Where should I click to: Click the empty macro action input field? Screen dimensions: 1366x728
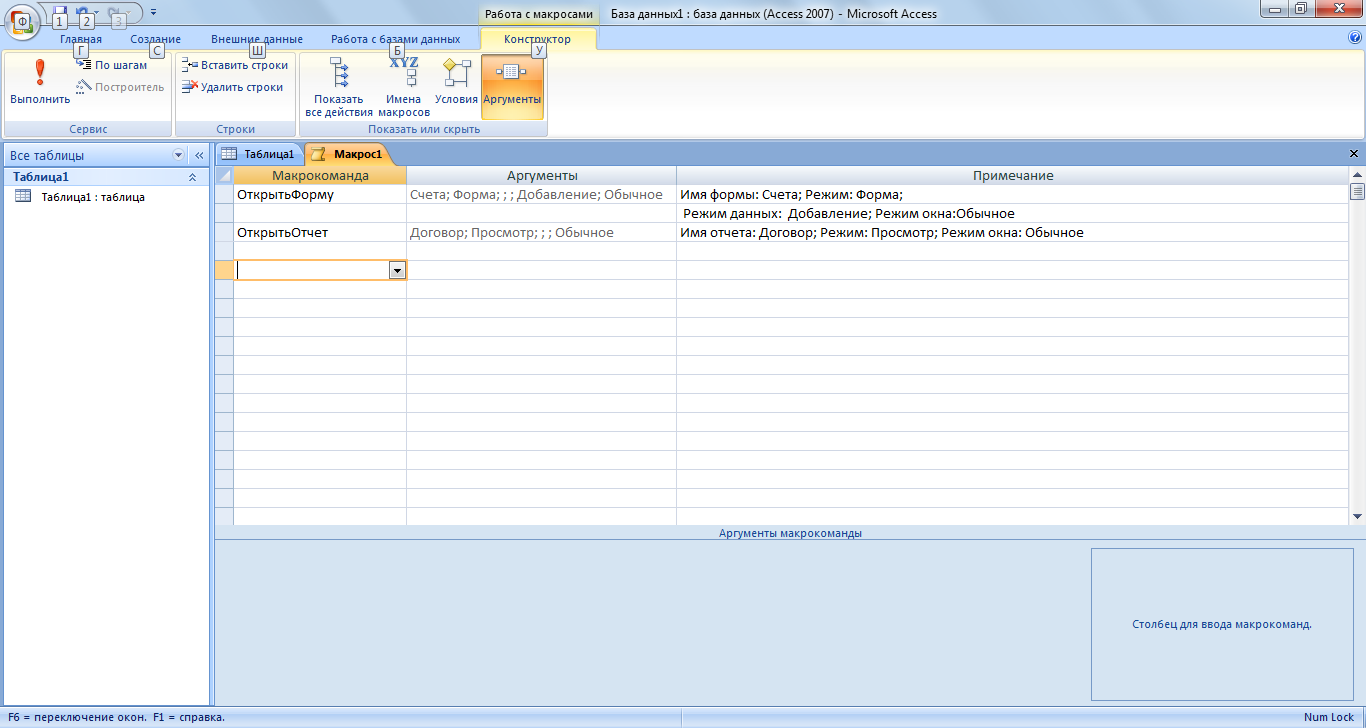pyautogui.click(x=311, y=270)
